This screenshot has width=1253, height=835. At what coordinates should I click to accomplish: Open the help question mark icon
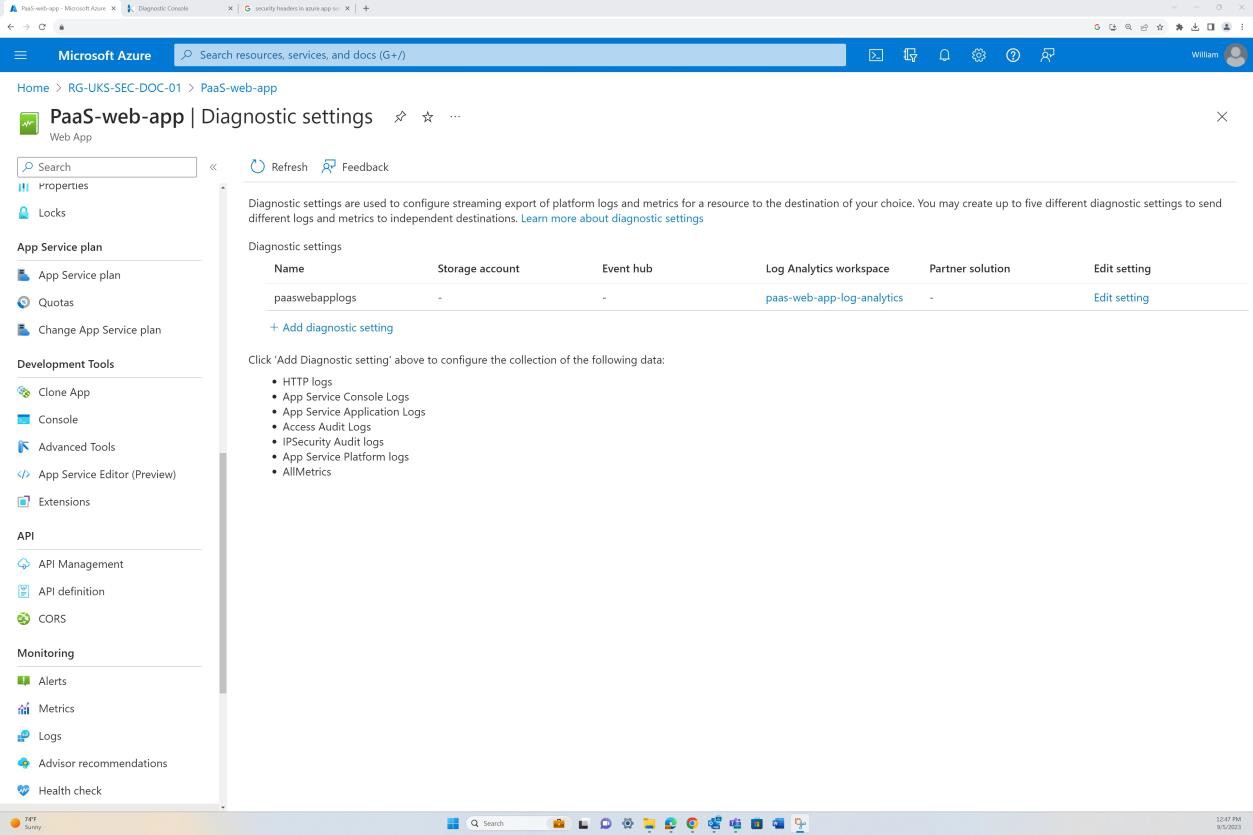(x=1012, y=55)
